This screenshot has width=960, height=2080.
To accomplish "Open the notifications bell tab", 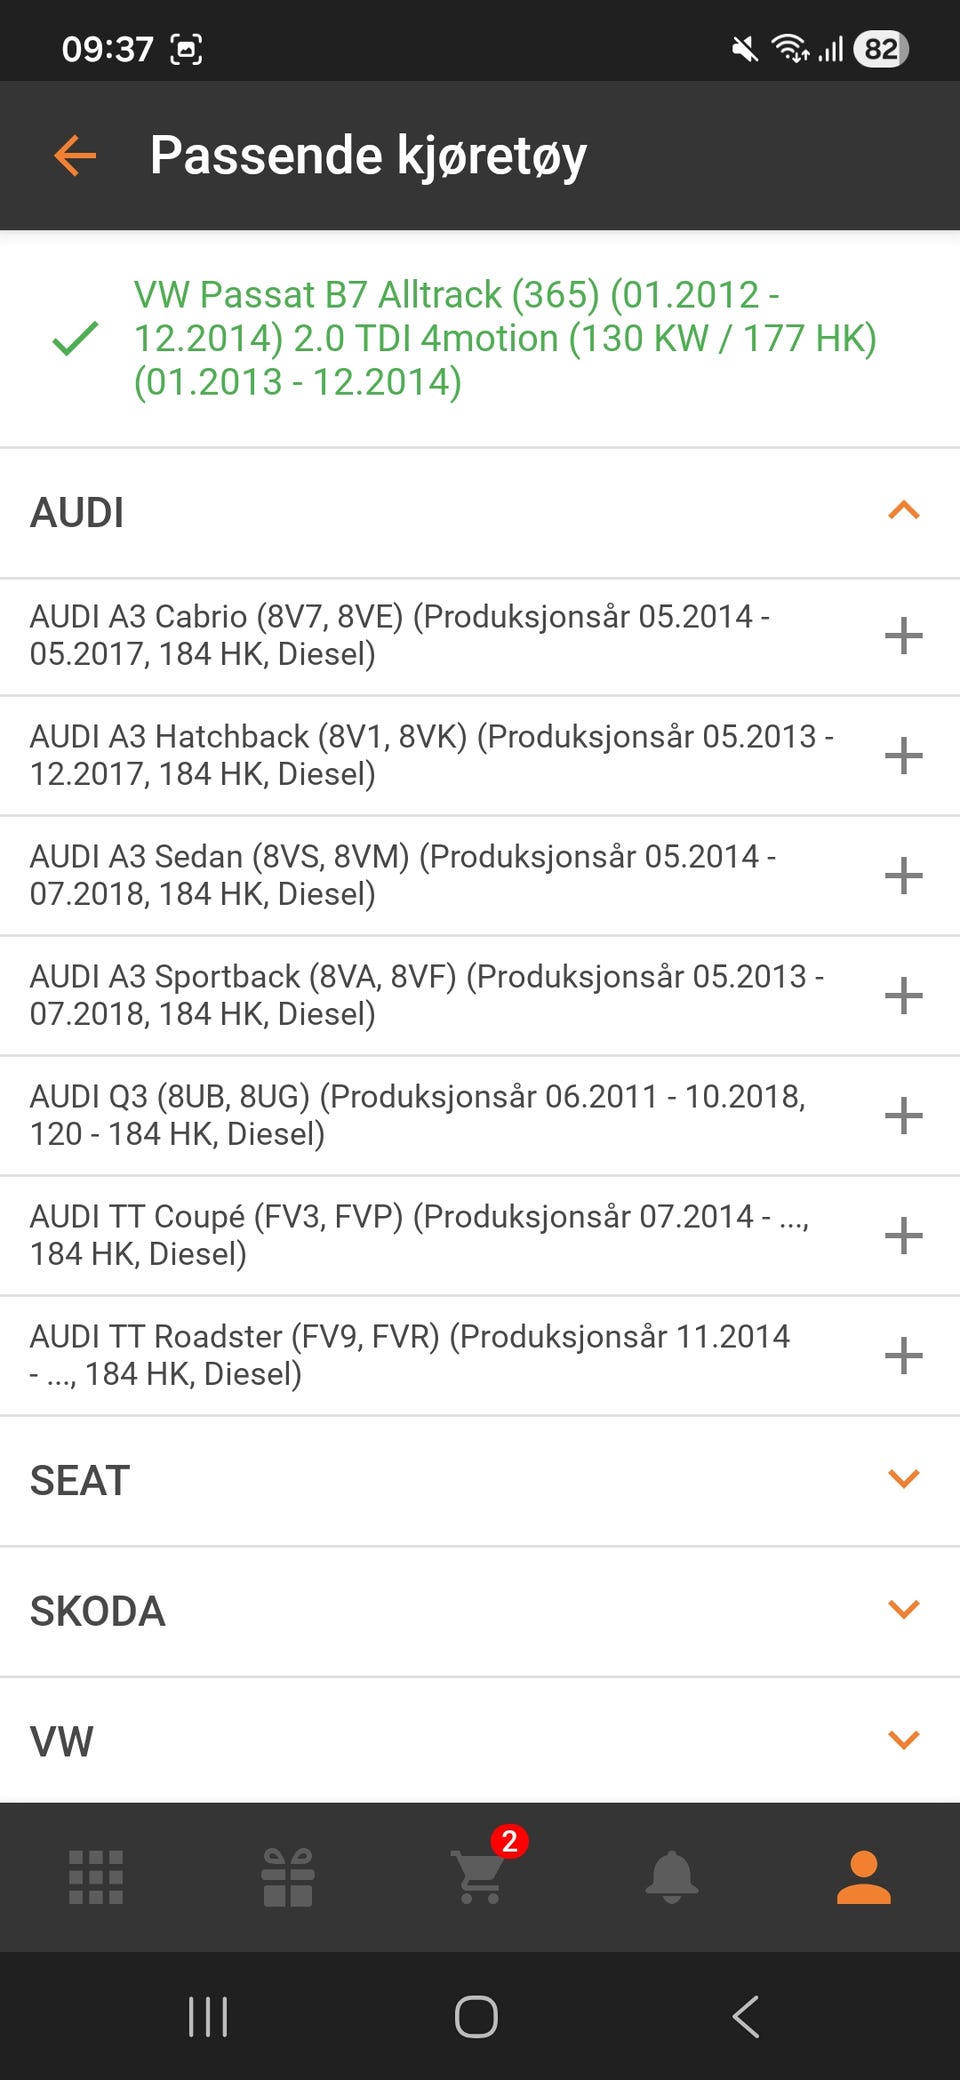I will click(672, 1876).
